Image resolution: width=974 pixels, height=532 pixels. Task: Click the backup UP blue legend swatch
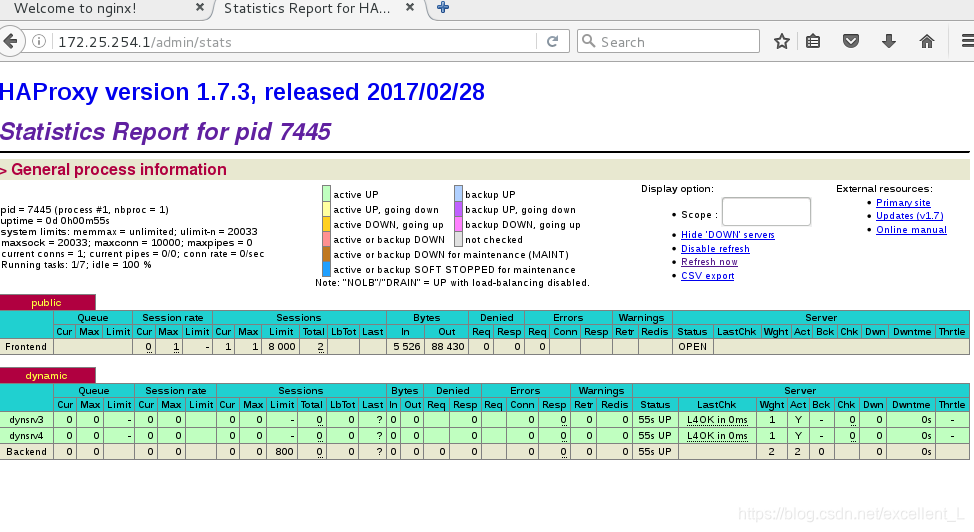coord(458,194)
